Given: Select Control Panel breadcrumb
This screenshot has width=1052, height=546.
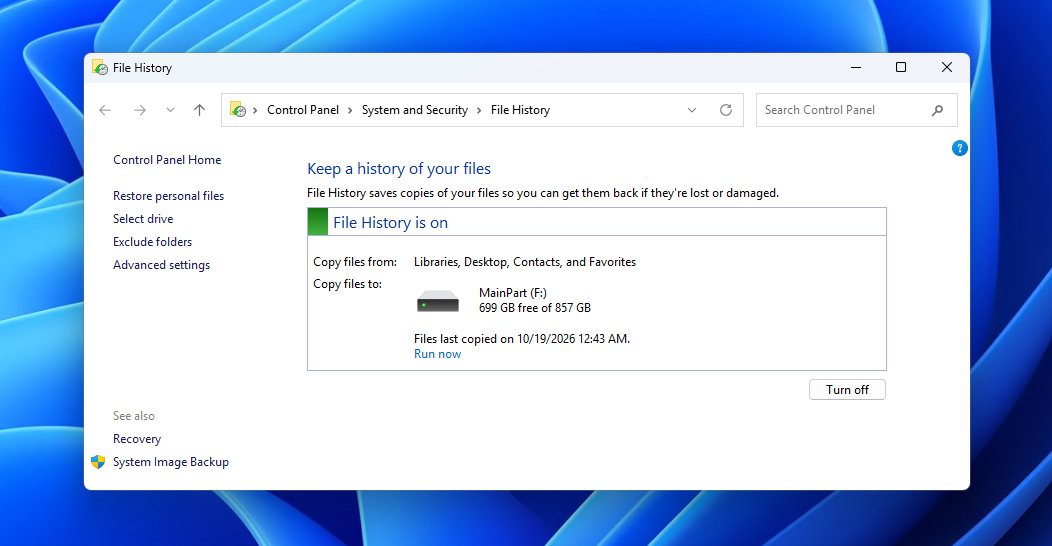Looking at the screenshot, I should click(303, 110).
